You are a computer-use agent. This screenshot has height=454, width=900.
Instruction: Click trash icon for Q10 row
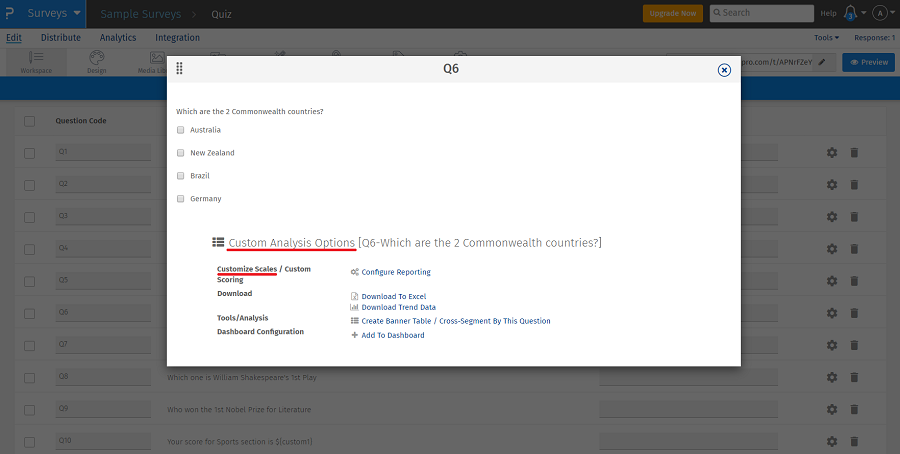[x=854, y=441]
